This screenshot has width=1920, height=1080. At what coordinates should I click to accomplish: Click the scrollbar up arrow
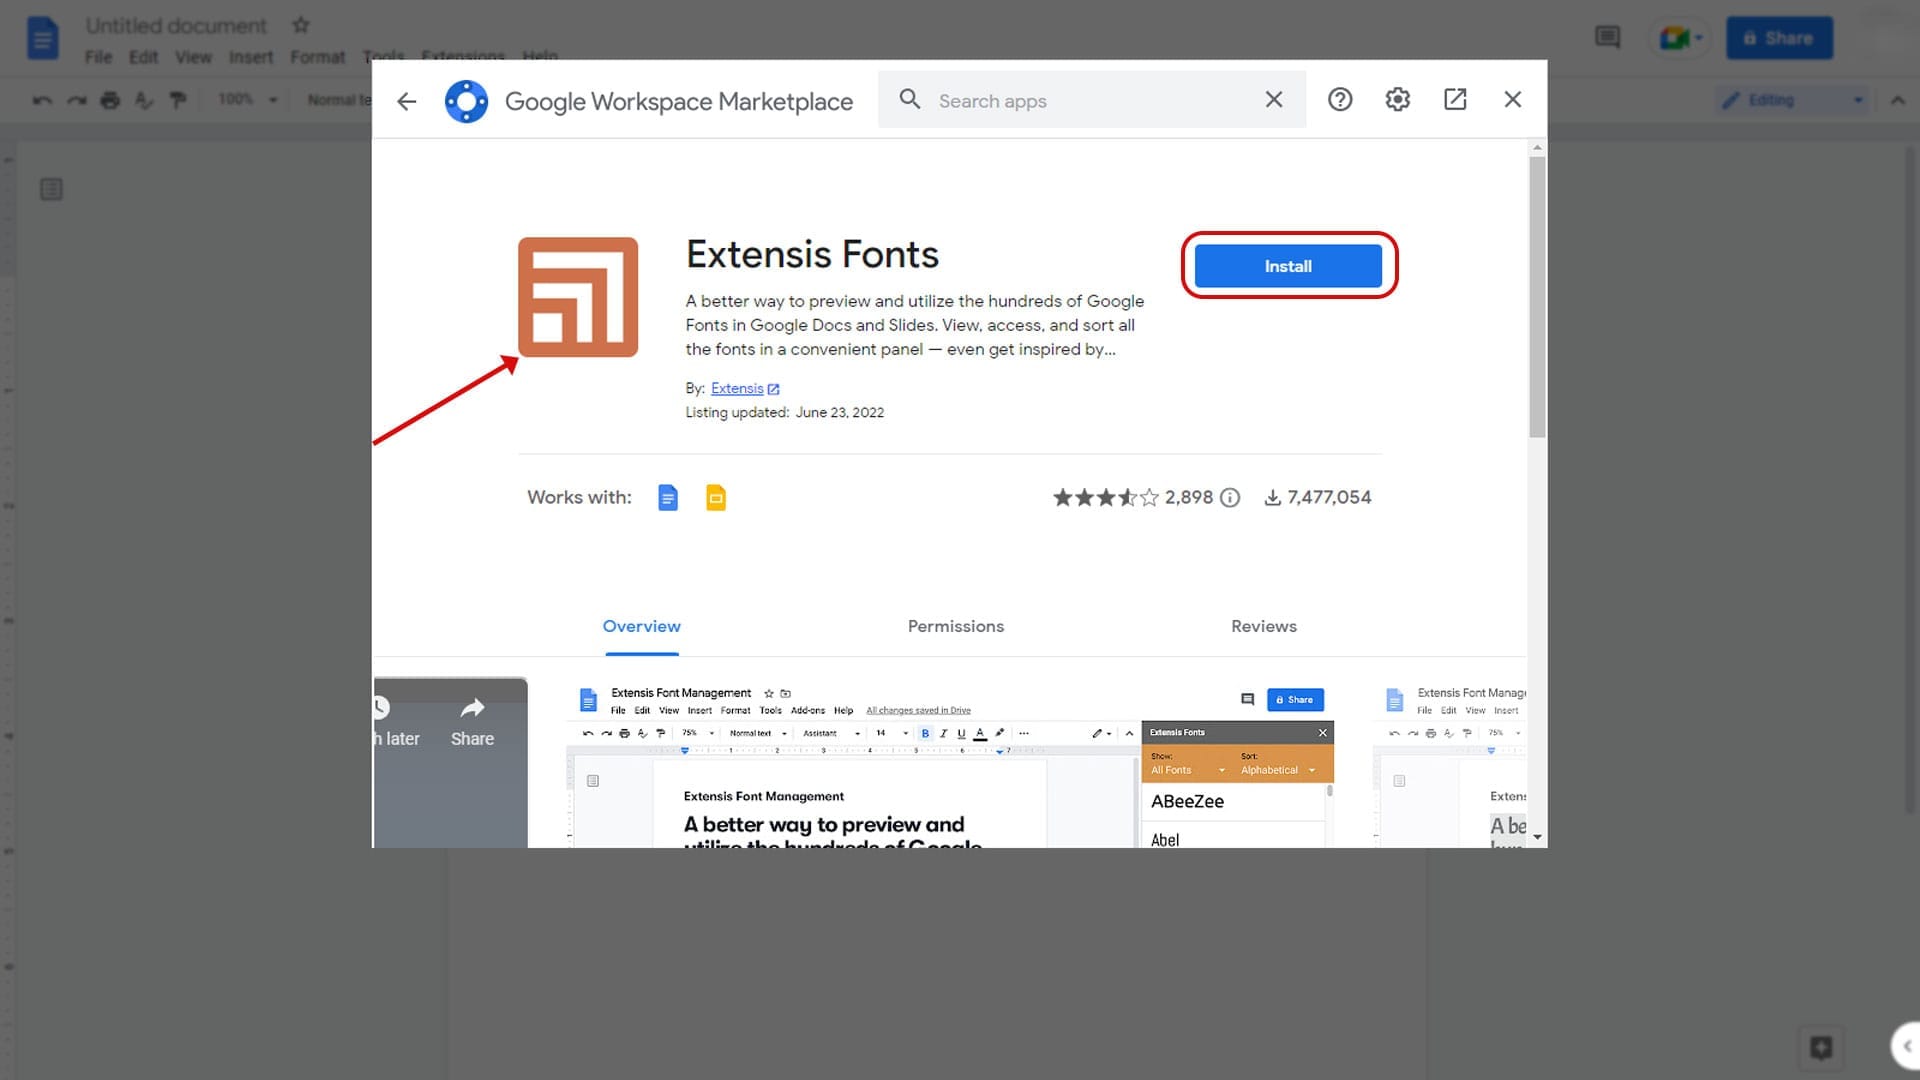click(1537, 148)
